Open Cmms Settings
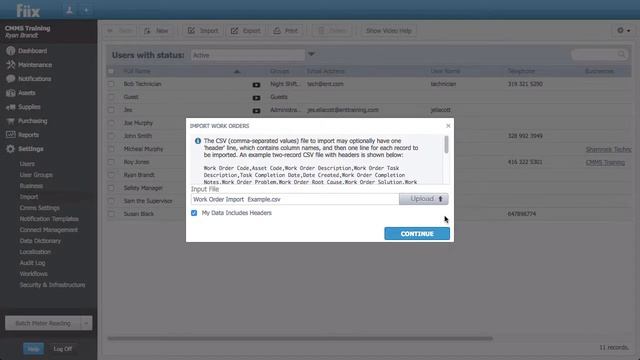The width and height of the screenshot is (640, 360). [x=39, y=208]
